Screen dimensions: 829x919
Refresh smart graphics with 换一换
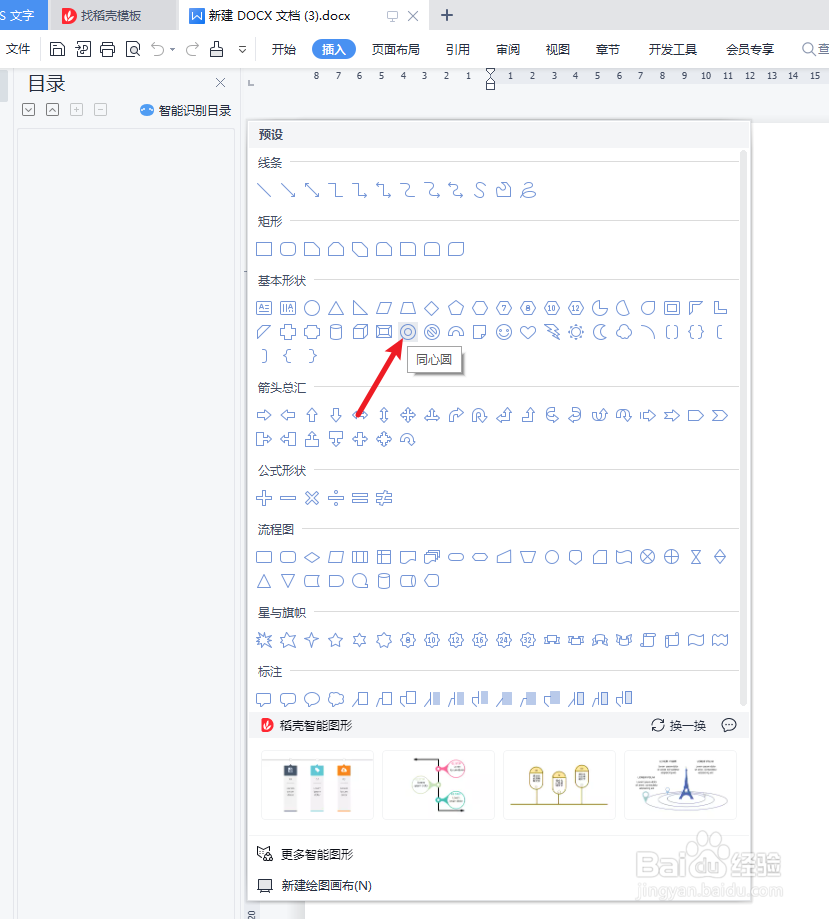point(680,725)
